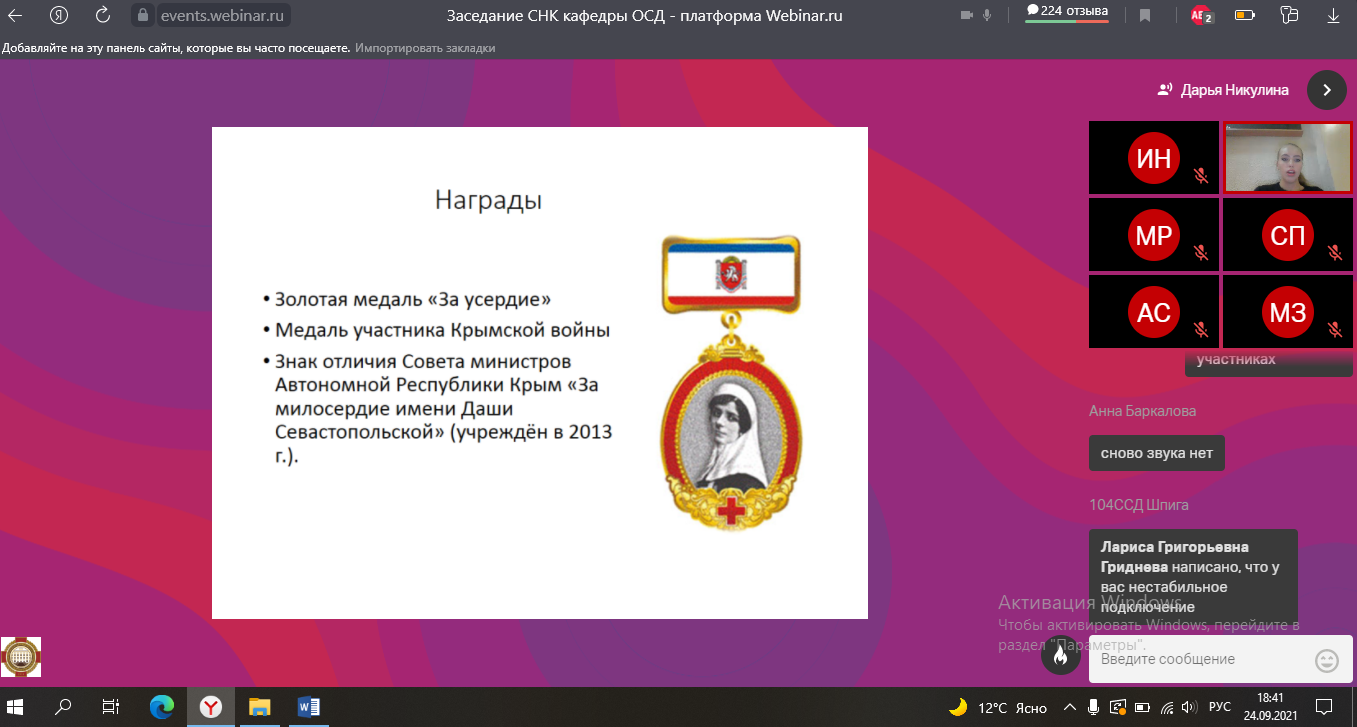Viewport: 1357px width, 727px height.
Task: Click the organization logo at bottom left
Action: pos(21,658)
